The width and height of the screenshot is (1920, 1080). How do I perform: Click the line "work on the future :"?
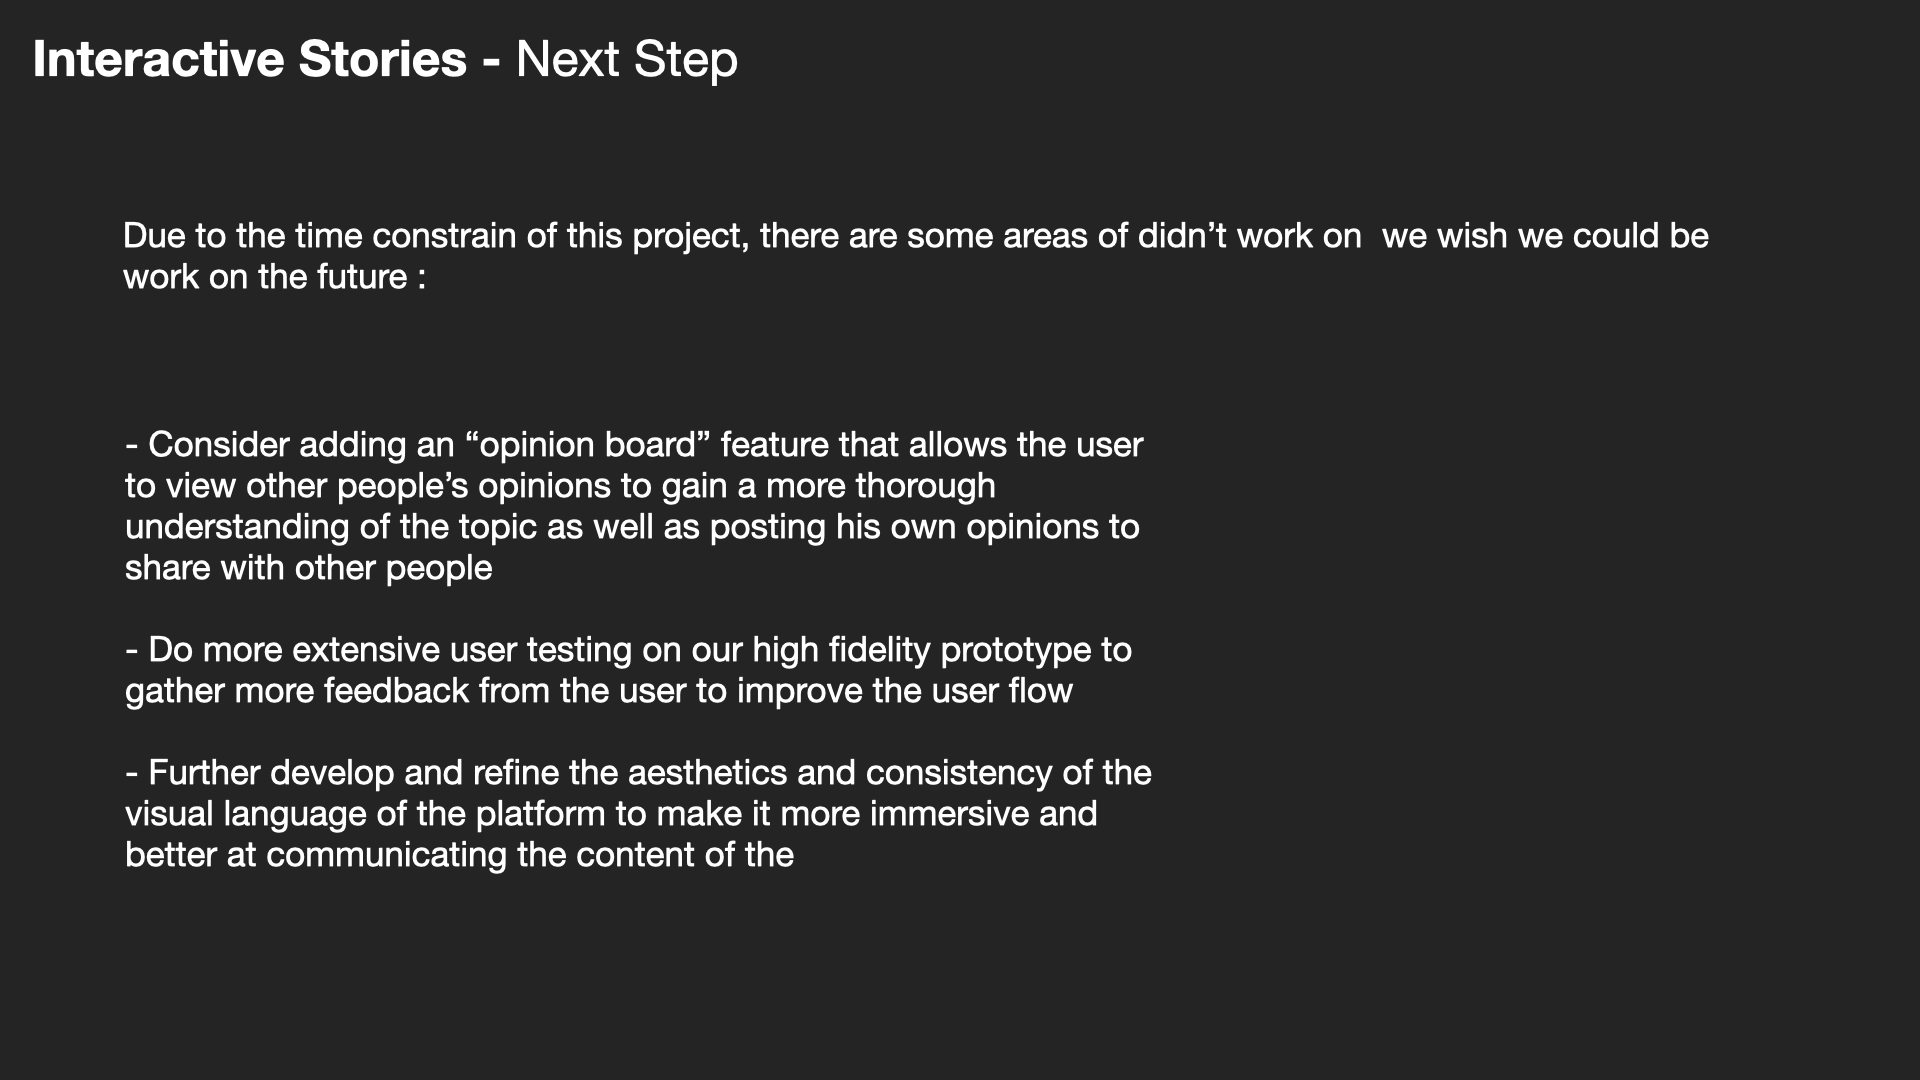pyautogui.click(x=274, y=277)
